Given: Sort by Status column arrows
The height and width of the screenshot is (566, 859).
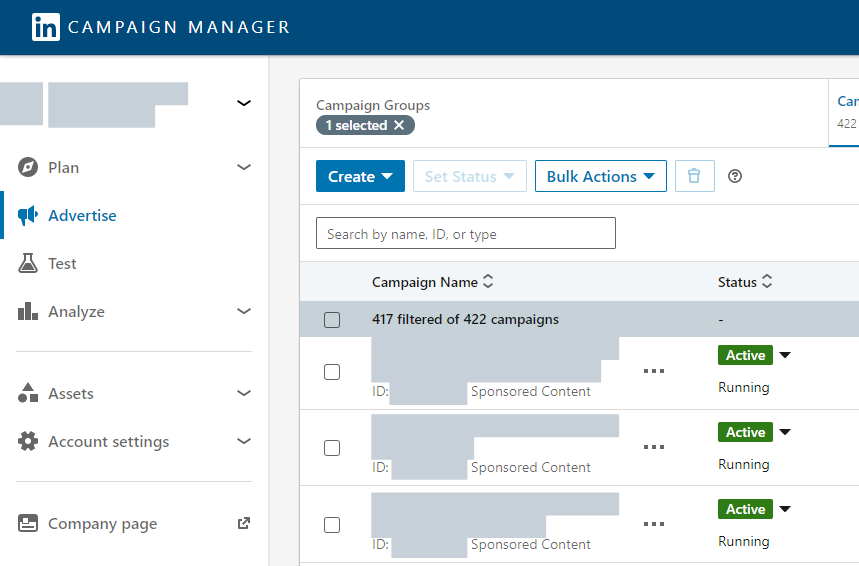Looking at the screenshot, I should click(x=767, y=282).
